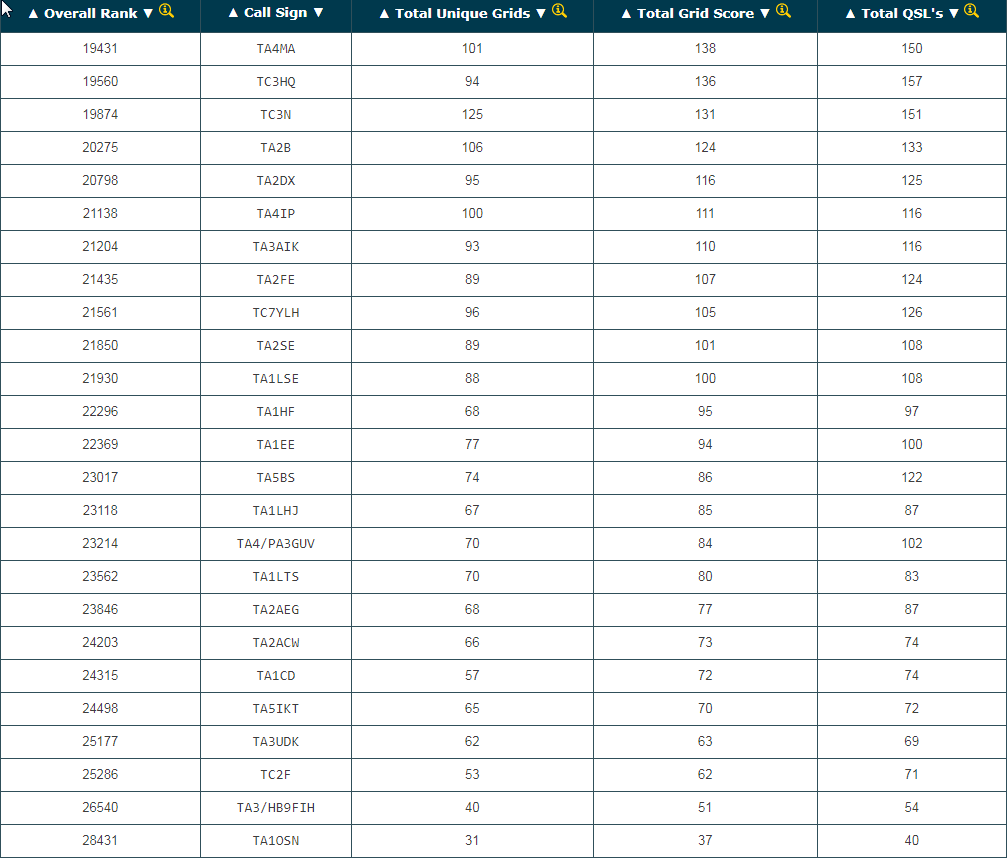Click QSL total 122 for TA5BS
Screen dimensions: 1008x861
(x=912, y=477)
